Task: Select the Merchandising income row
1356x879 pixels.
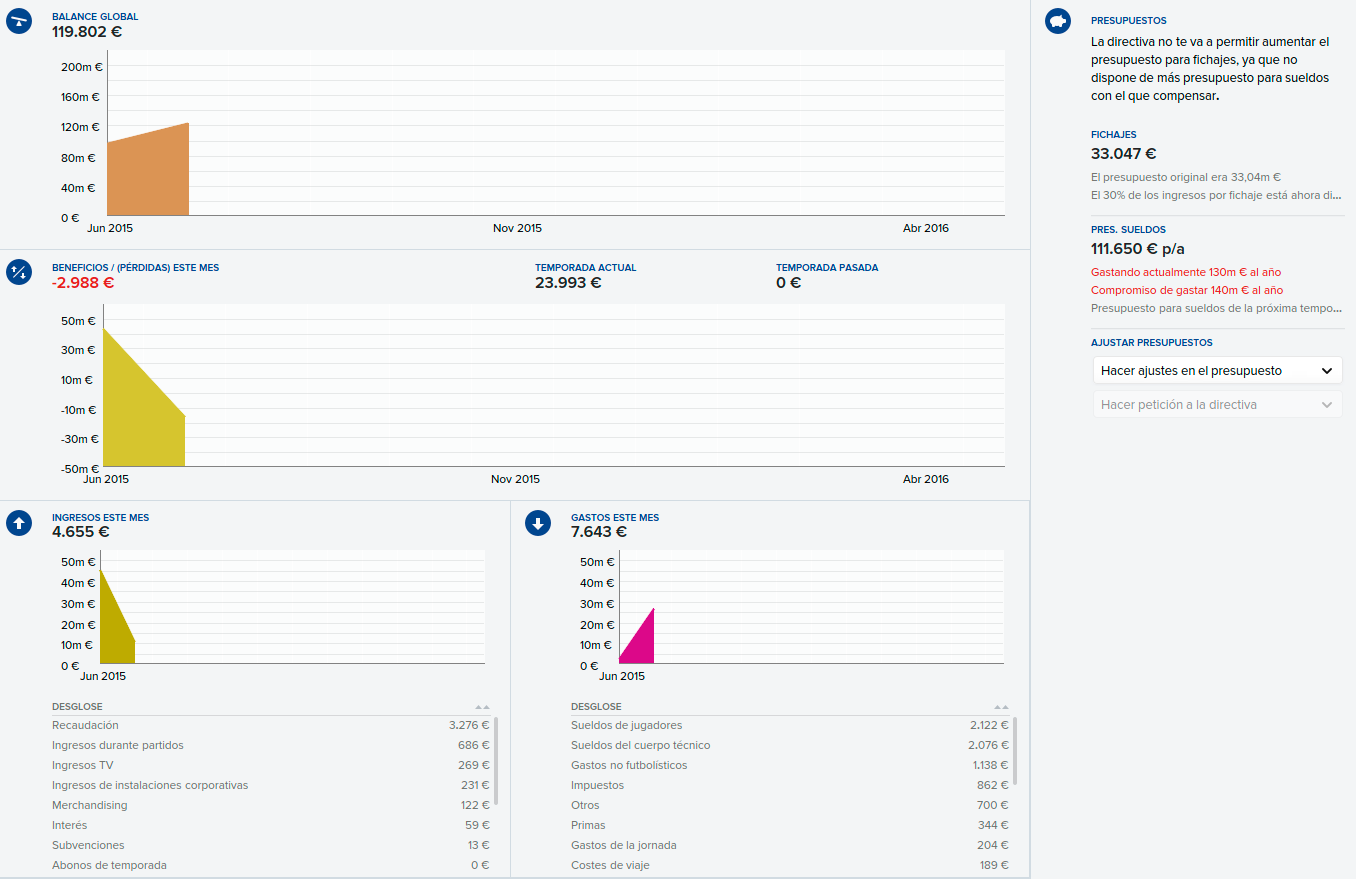Action: pos(271,805)
